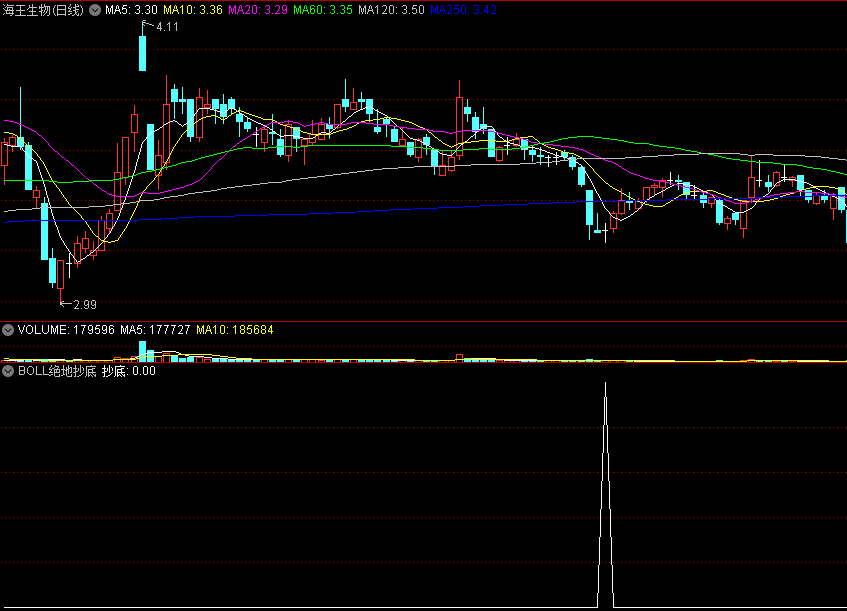Select the 抄底: 0.00 value
The image size is (847, 611).
point(129,371)
